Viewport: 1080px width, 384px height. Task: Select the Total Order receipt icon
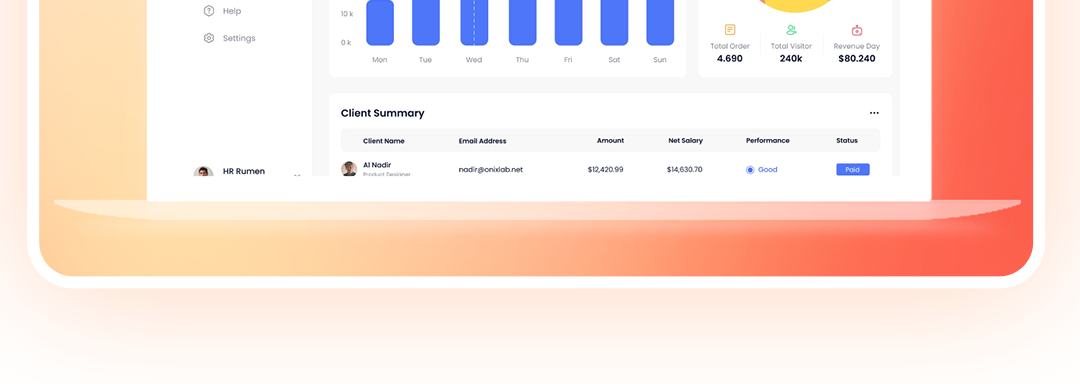[x=729, y=30]
